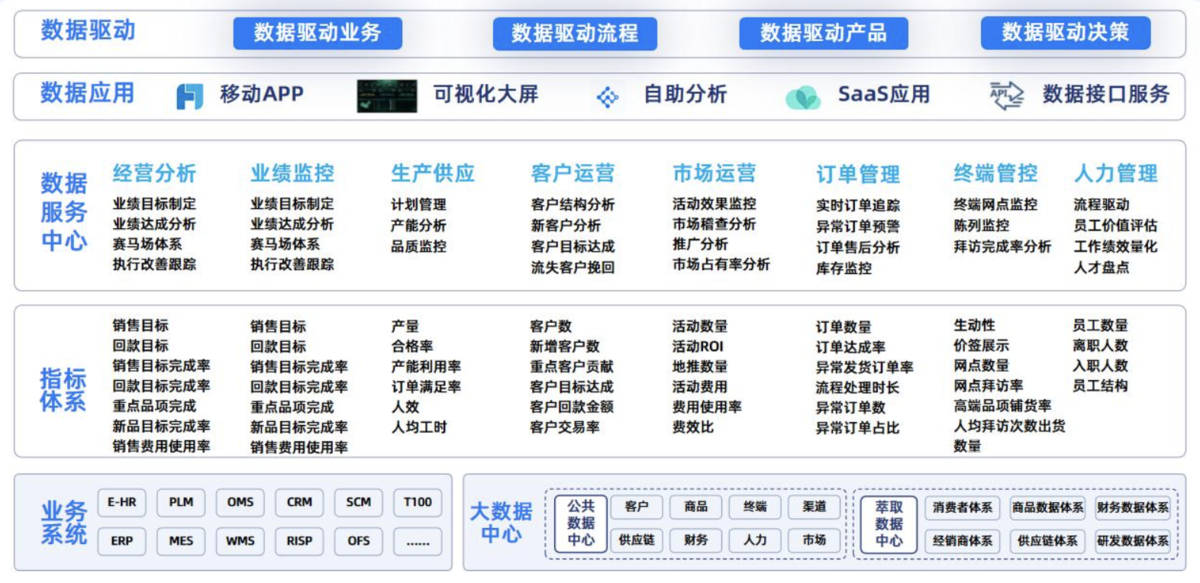This screenshot has width=1200, height=583.
Task: Click the '......' more systems box
Action: pos(418,541)
